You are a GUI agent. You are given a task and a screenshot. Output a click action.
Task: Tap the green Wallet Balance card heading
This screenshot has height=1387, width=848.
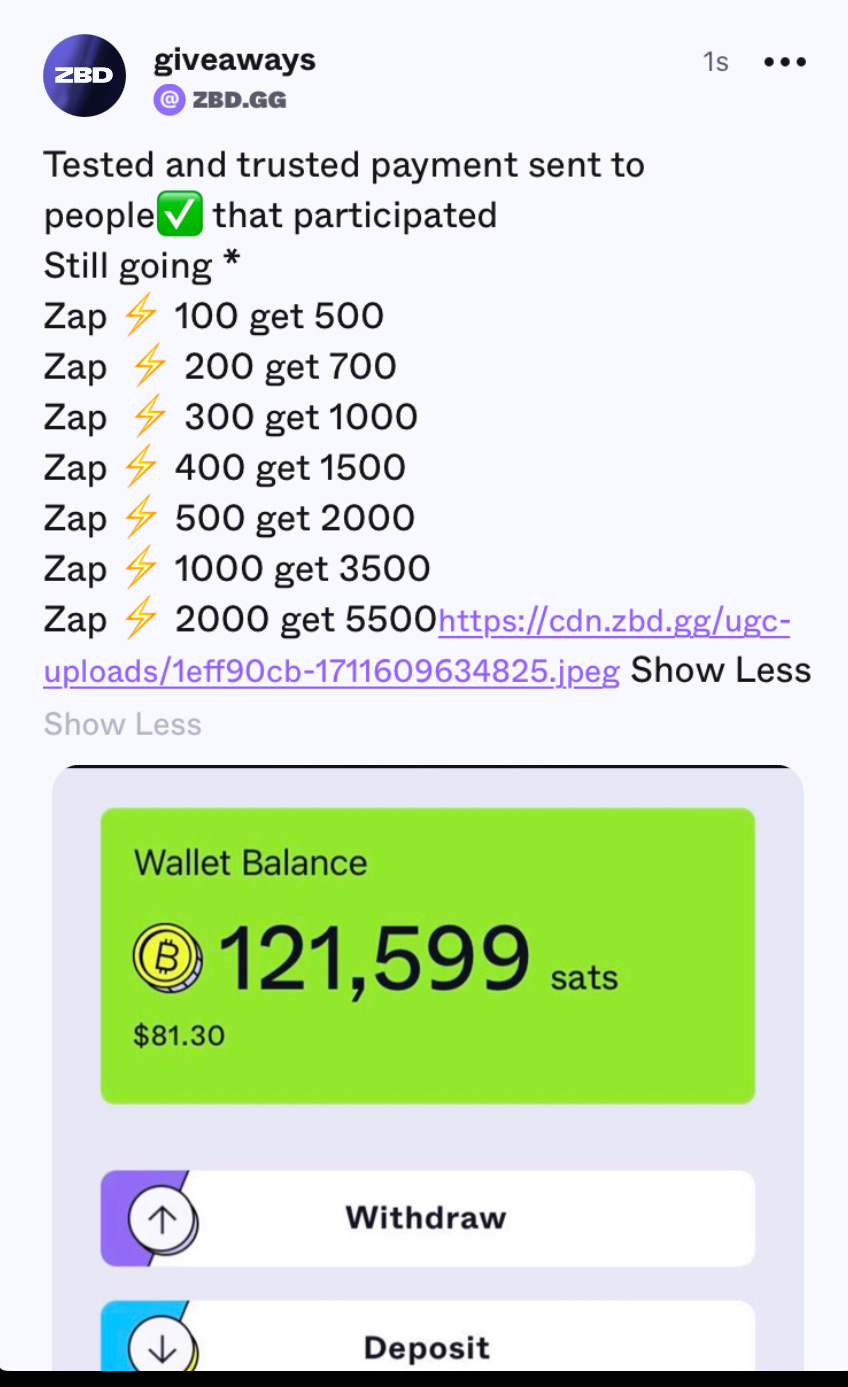point(250,862)
